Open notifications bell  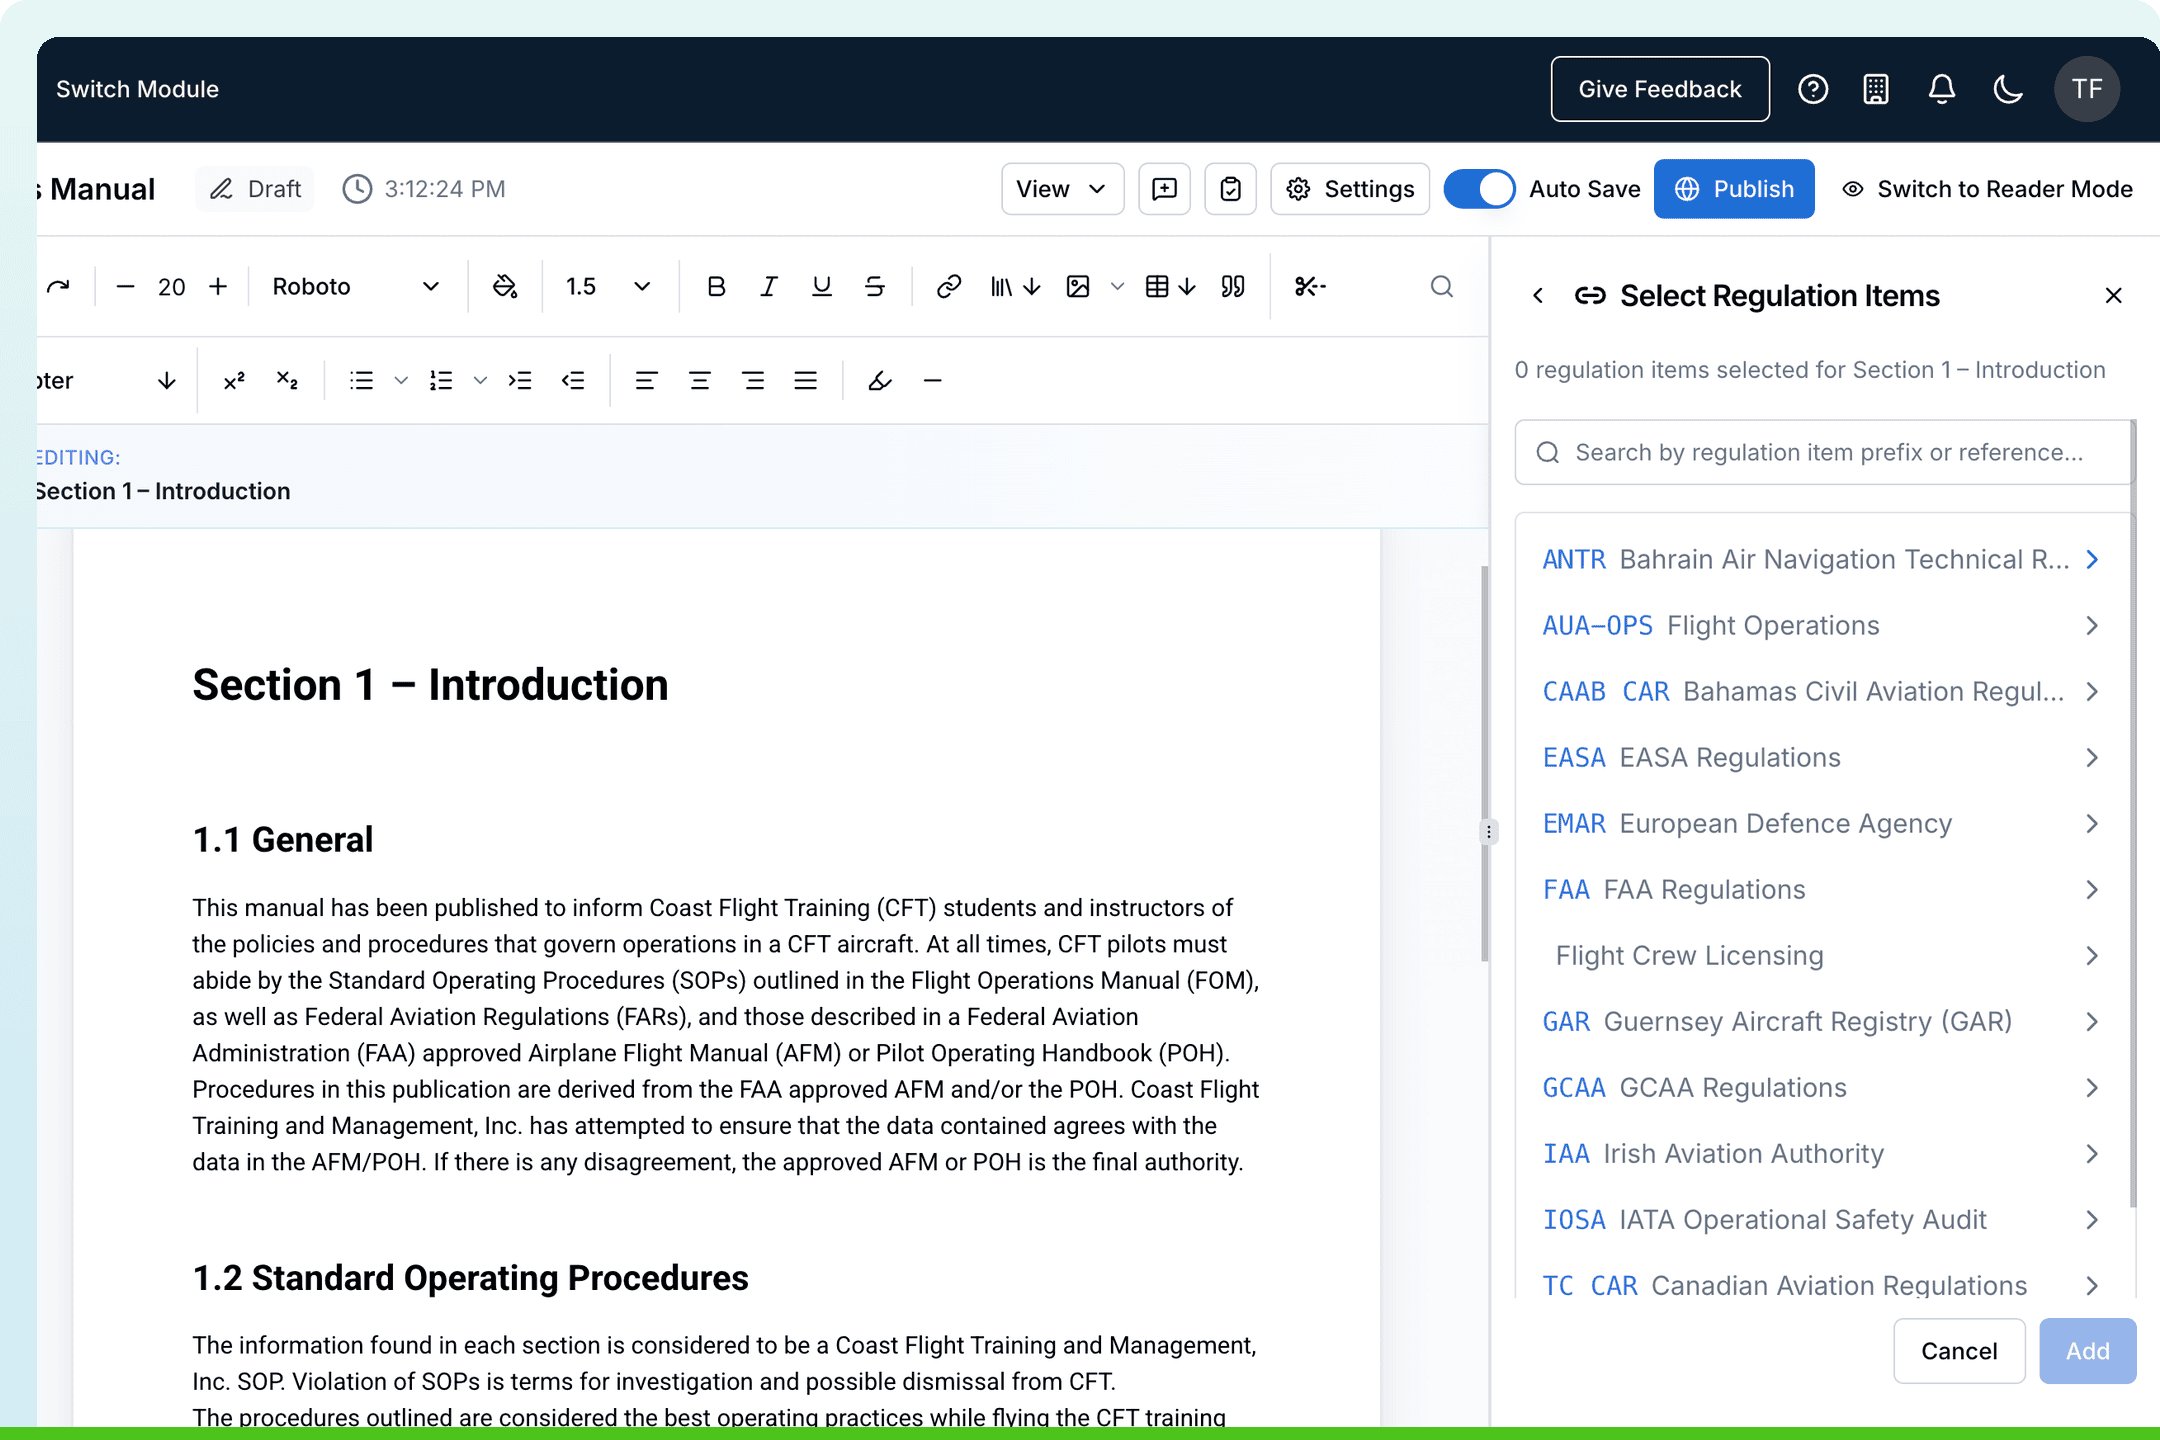(x=1942, y=89)
